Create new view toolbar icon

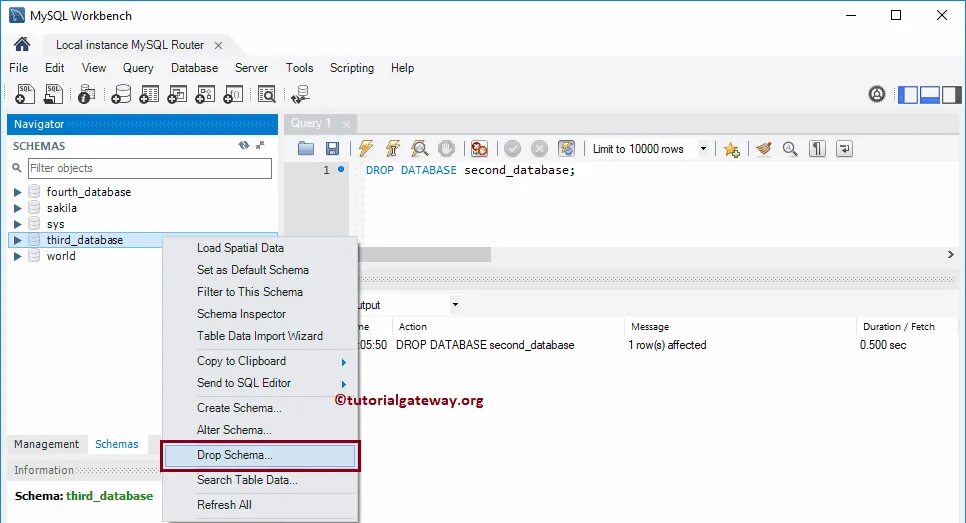177,94
